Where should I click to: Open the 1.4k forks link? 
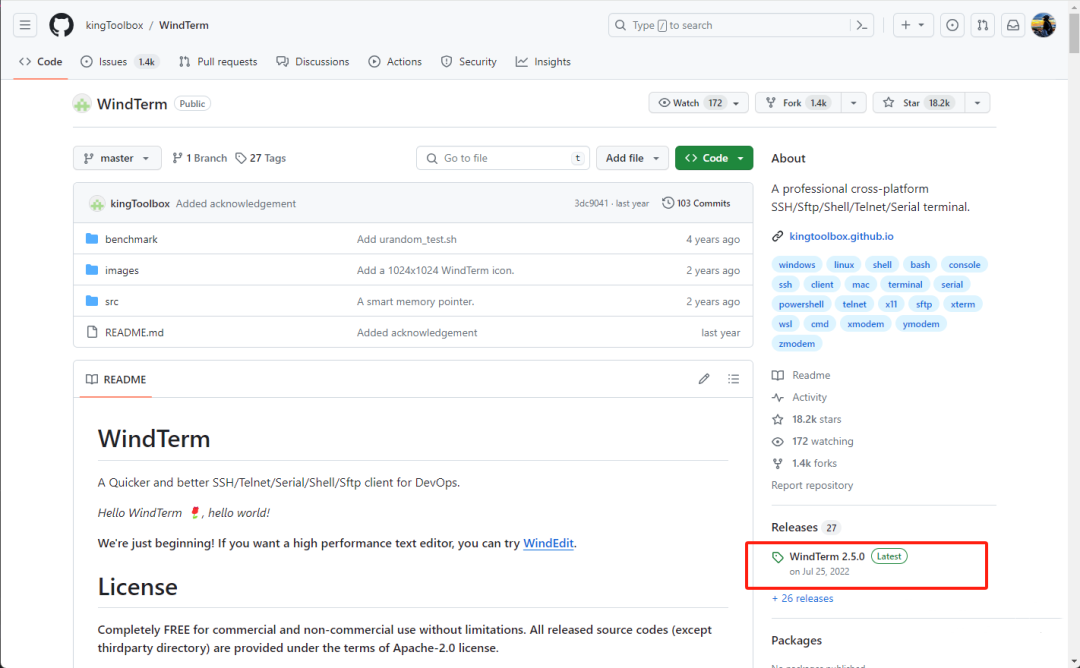(x=814, y=463)
